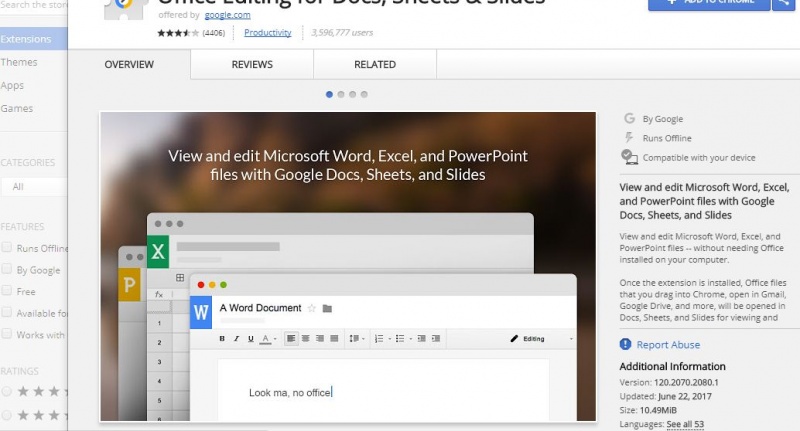The width and height of the screenshot is (800, 431).
Task: Open the Productivity category link
Action: click(267, 33)
